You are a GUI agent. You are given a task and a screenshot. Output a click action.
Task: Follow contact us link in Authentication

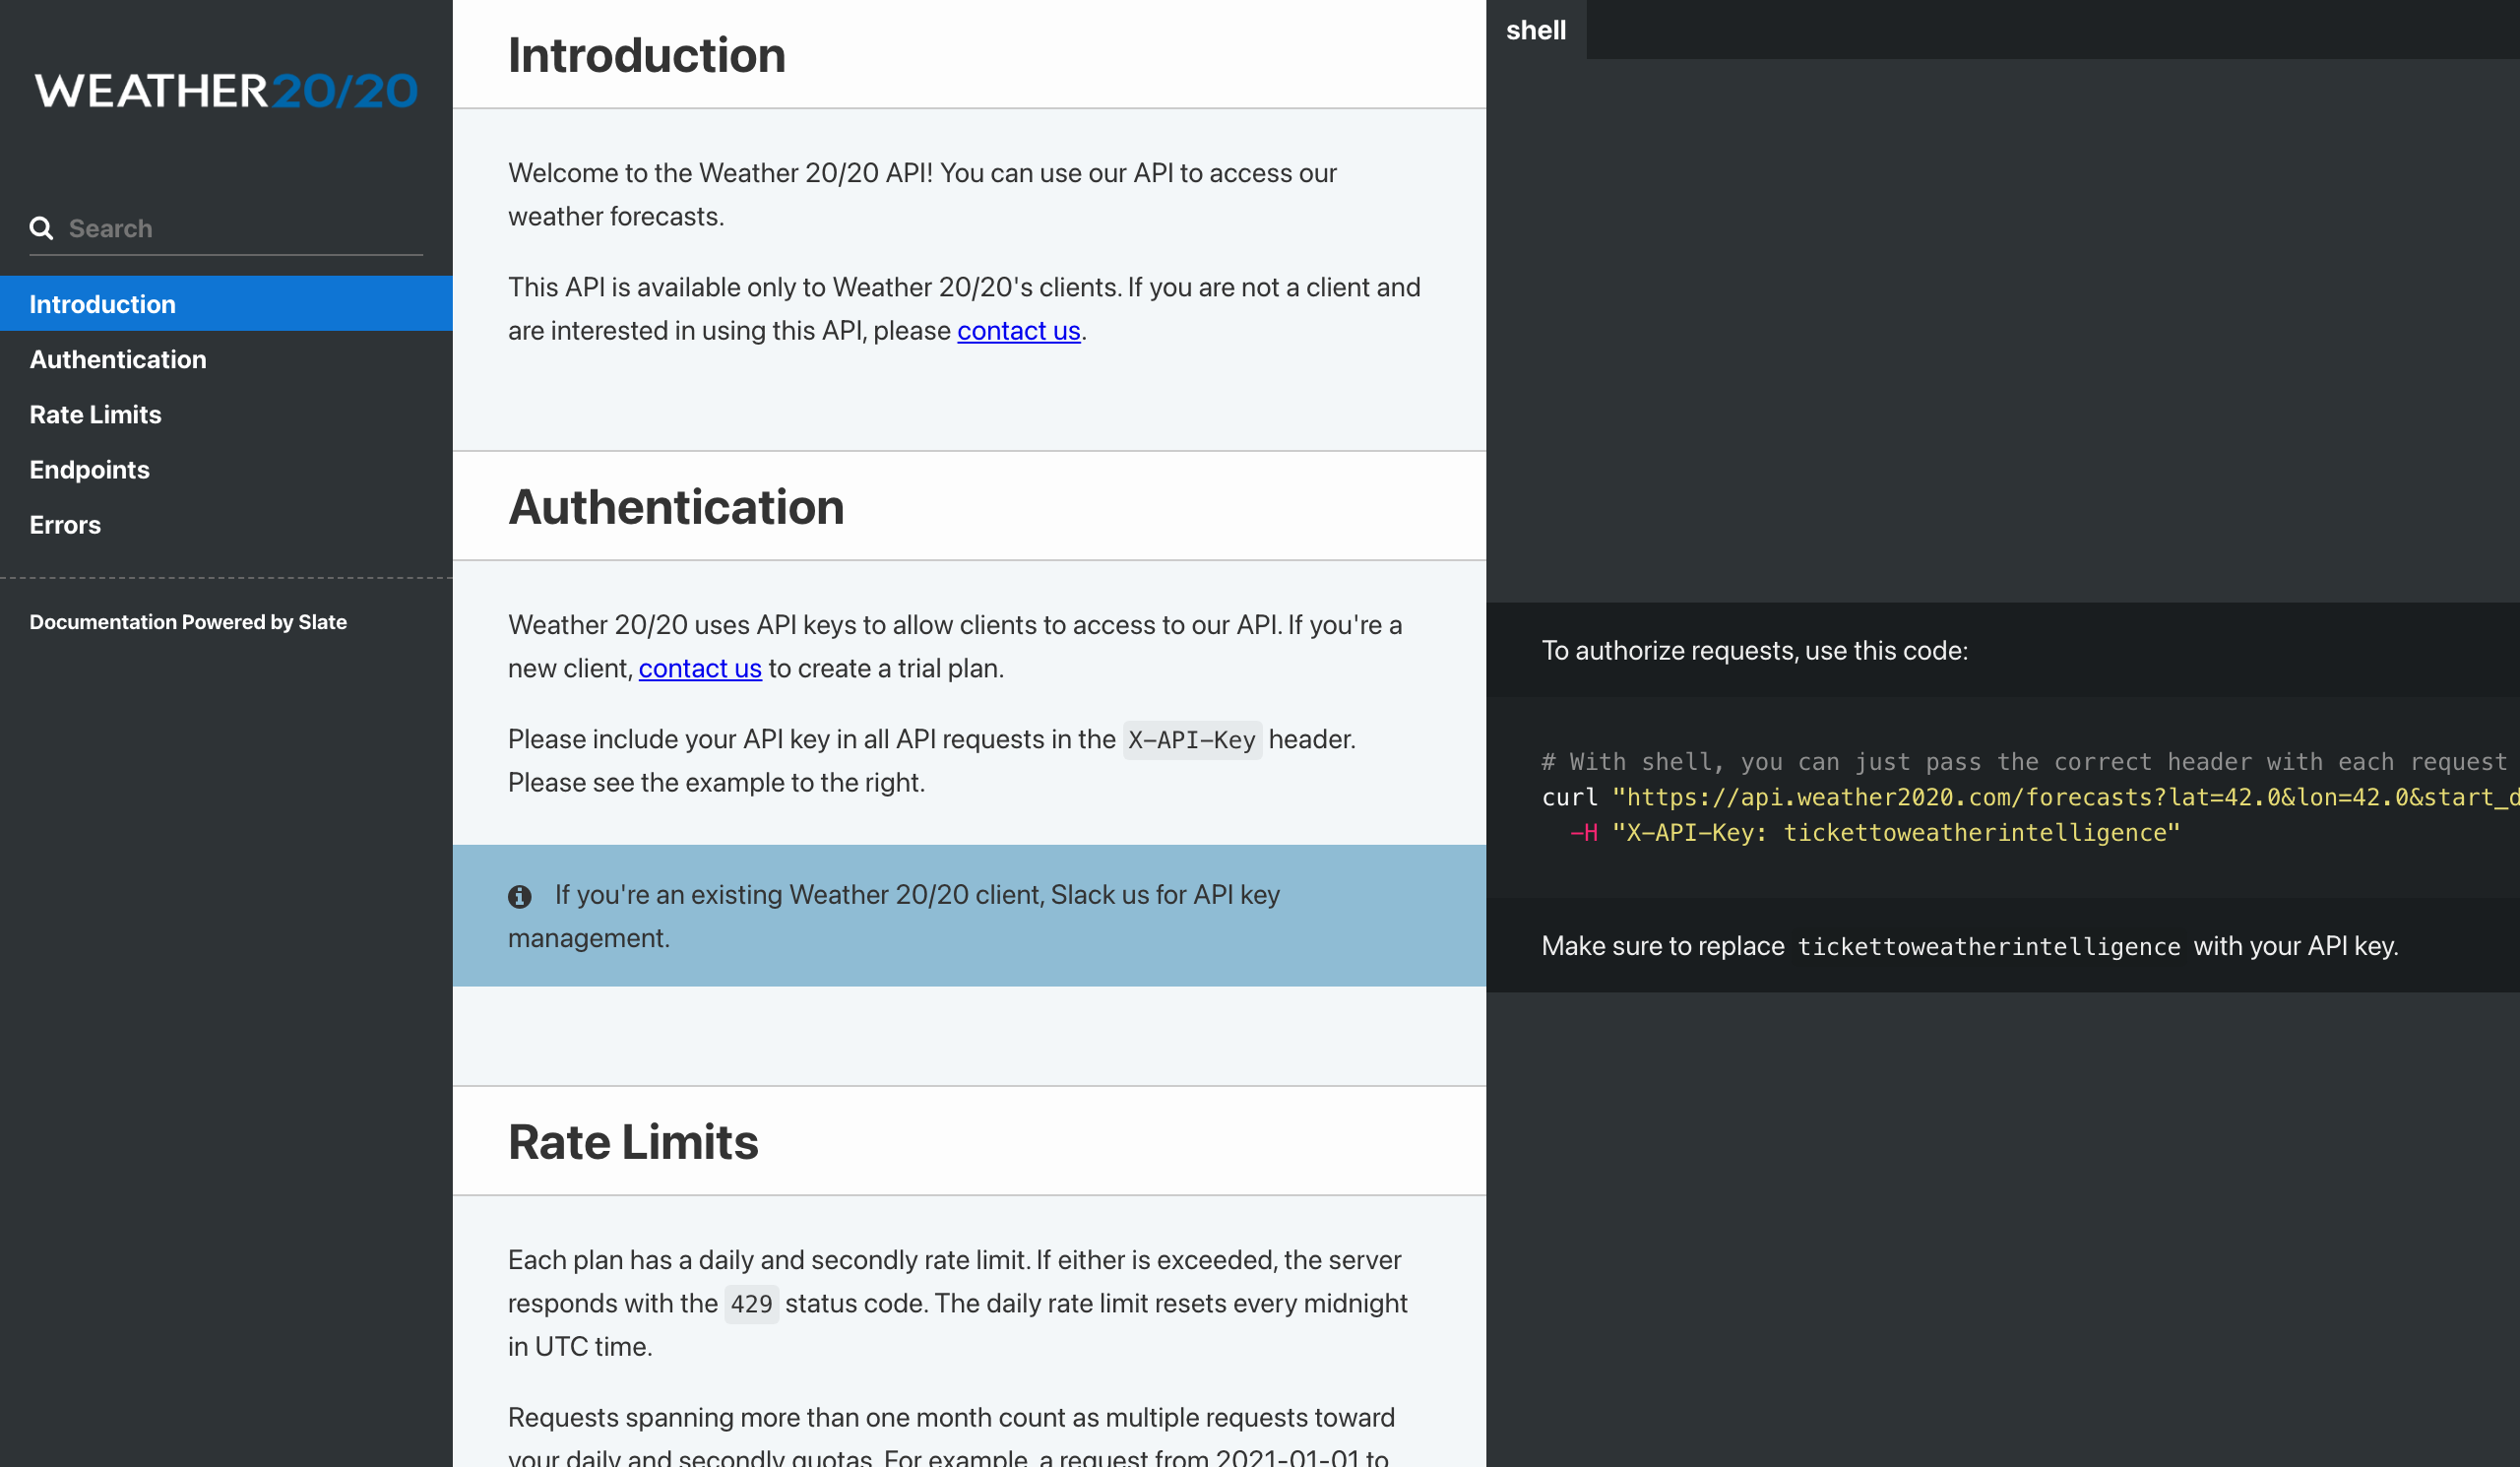[700, 668]
